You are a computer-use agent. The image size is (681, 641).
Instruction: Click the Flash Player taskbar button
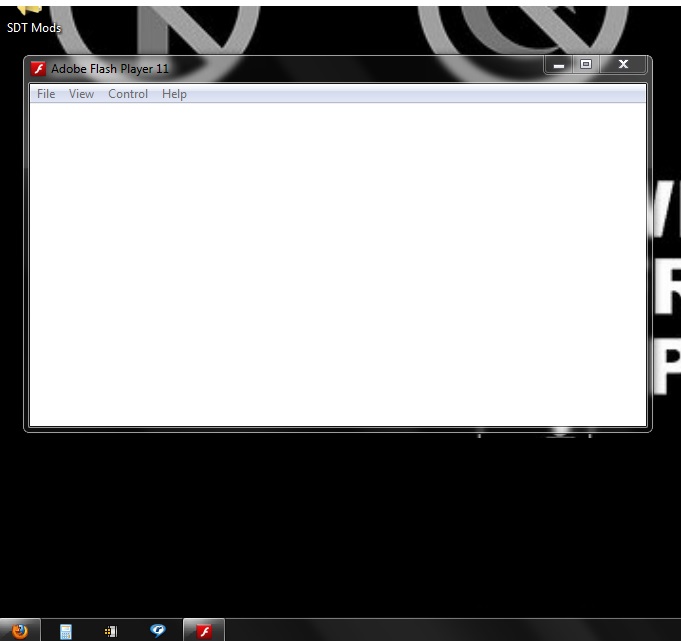[204, 631]
